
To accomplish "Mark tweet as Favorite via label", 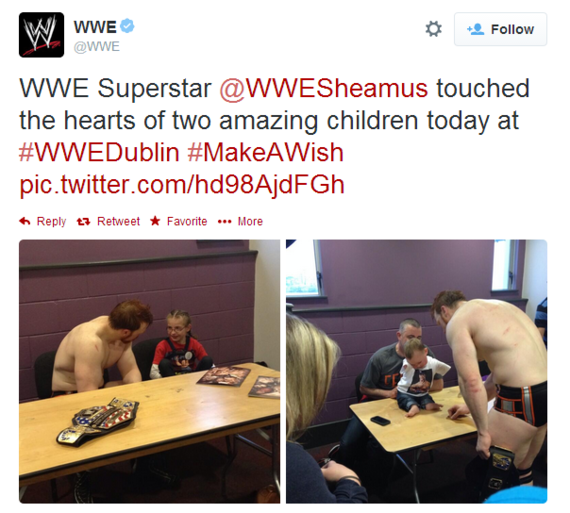I will (x=187, y=221).
